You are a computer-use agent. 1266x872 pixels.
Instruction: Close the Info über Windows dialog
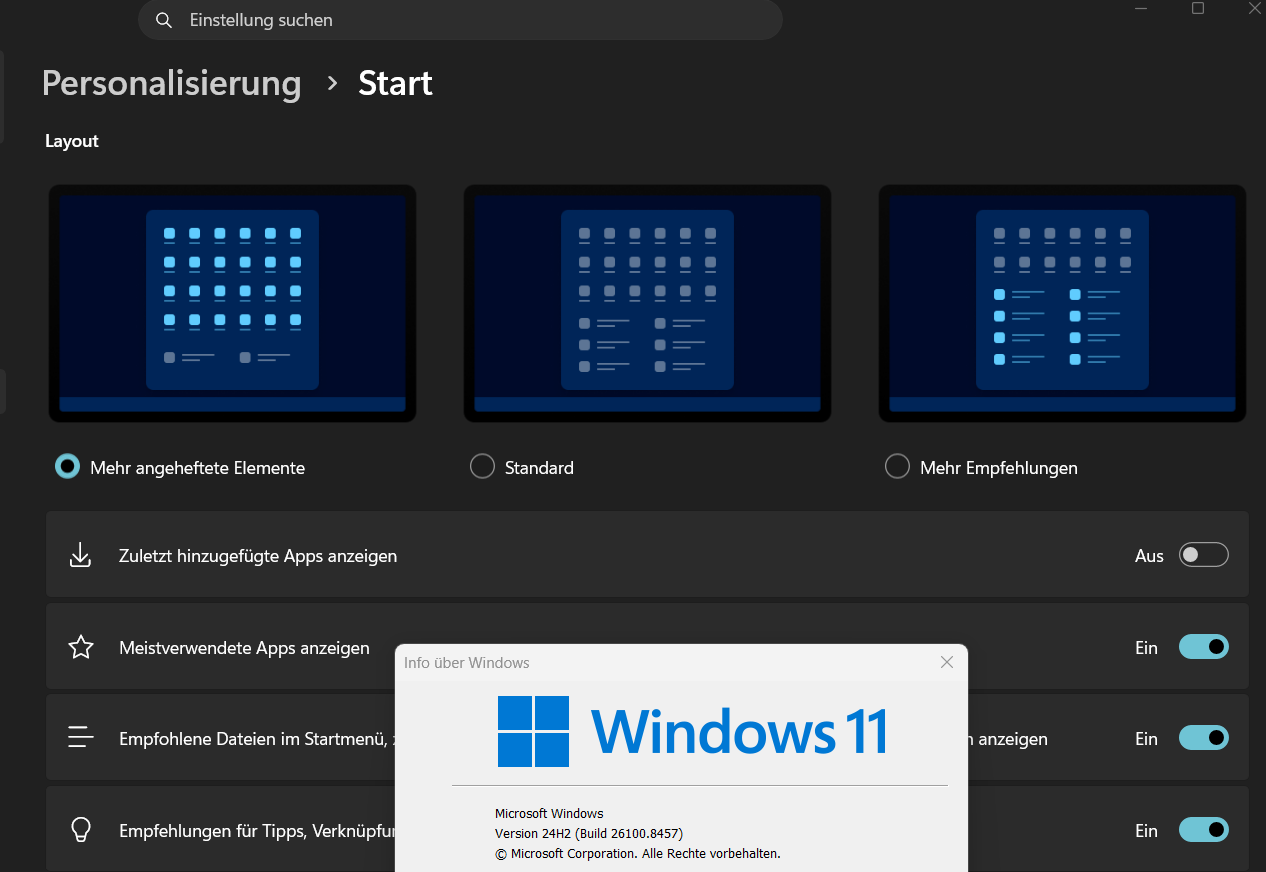(x=947, y=662)
